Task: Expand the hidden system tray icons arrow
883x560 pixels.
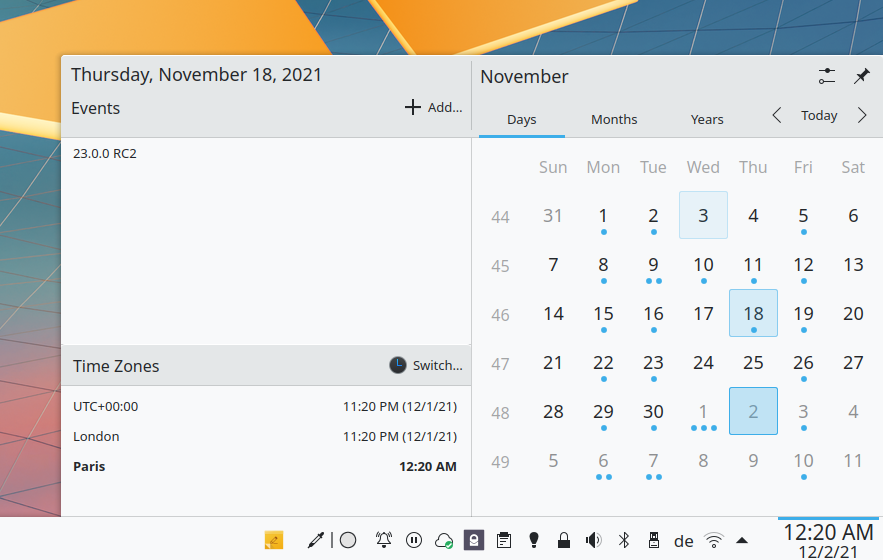Action: click(x=742, y=540)
